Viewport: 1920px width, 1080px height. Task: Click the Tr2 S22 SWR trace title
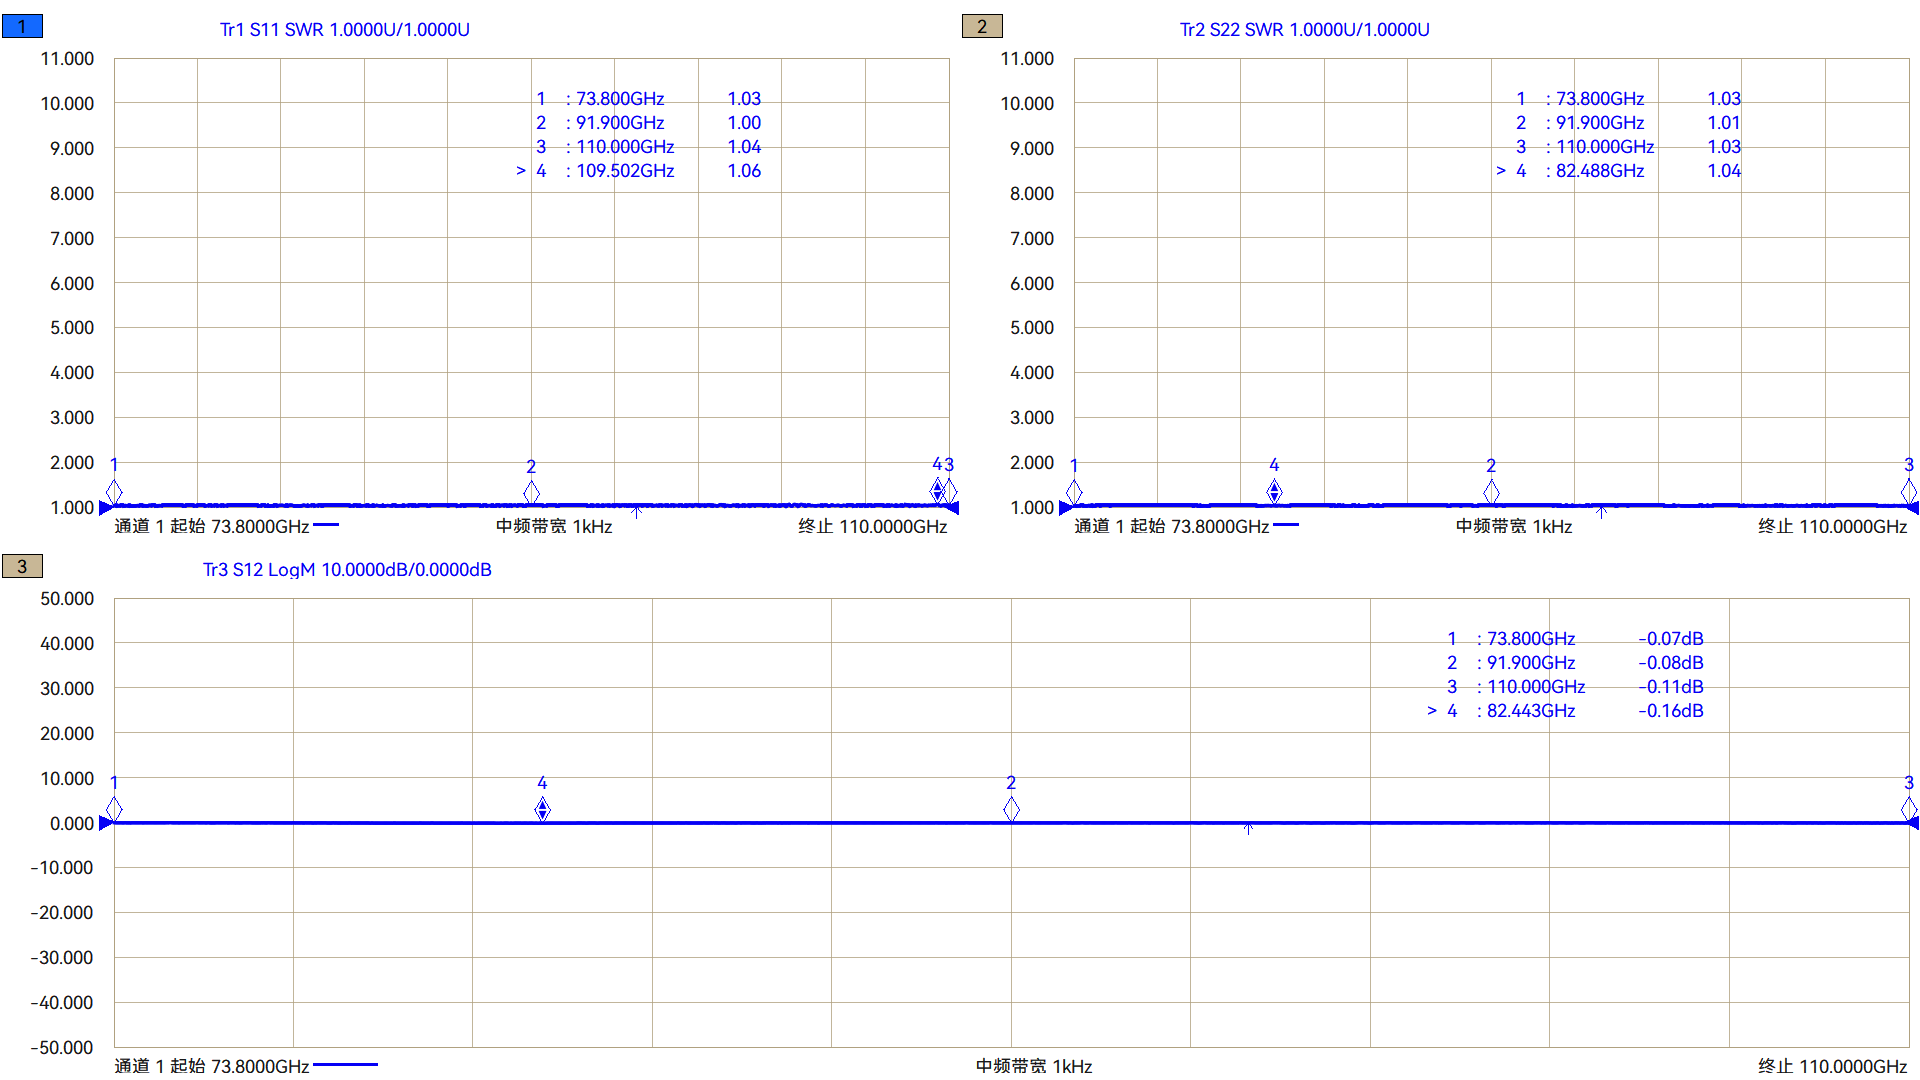[1304, 30]
